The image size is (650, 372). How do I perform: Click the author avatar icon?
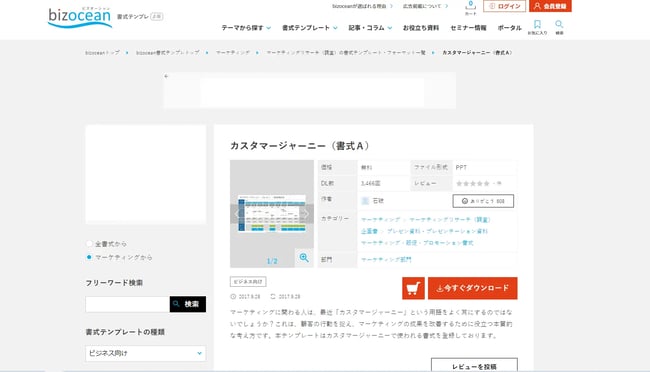coord(365,201)
